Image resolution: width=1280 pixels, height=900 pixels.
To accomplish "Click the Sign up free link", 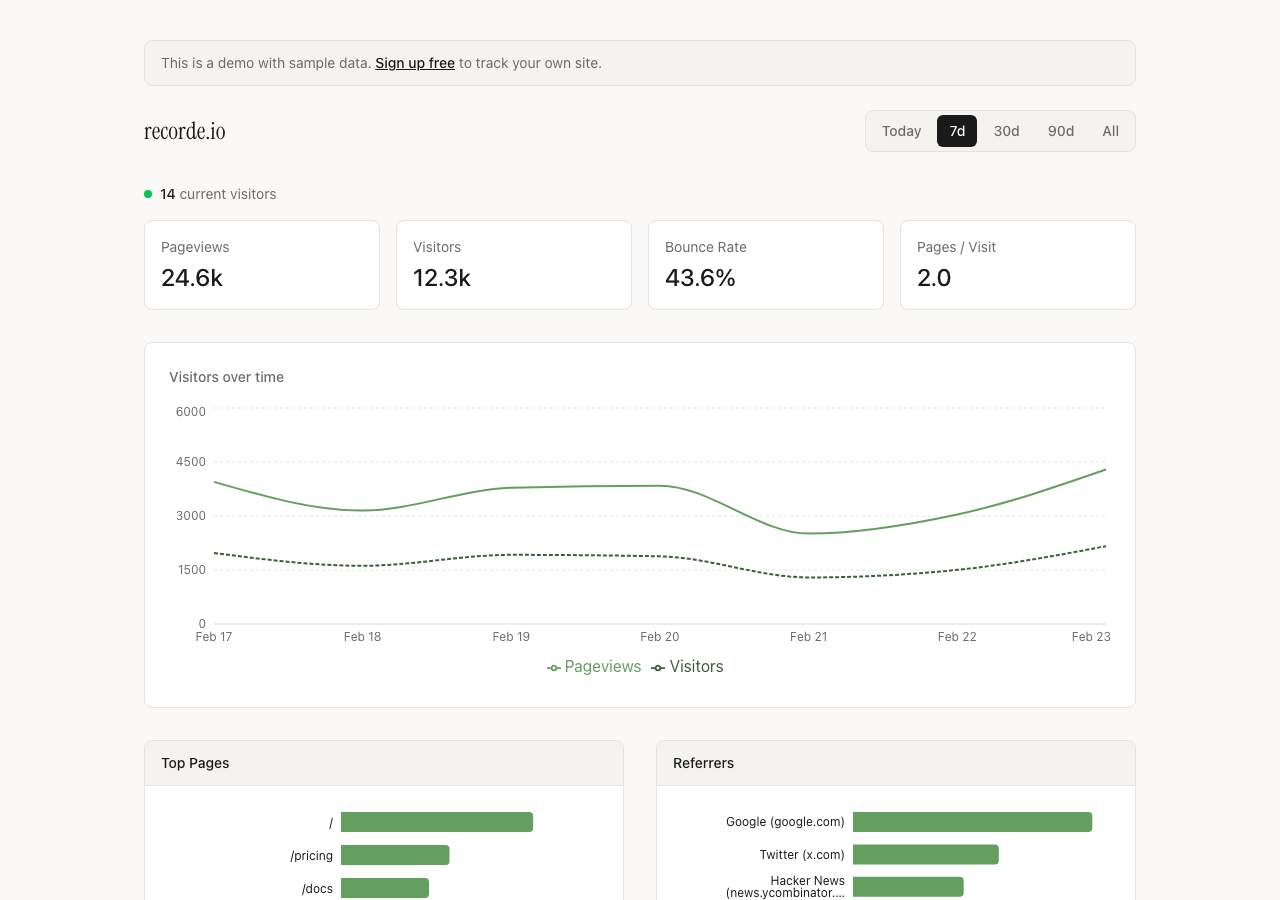I will coord(415,63).
